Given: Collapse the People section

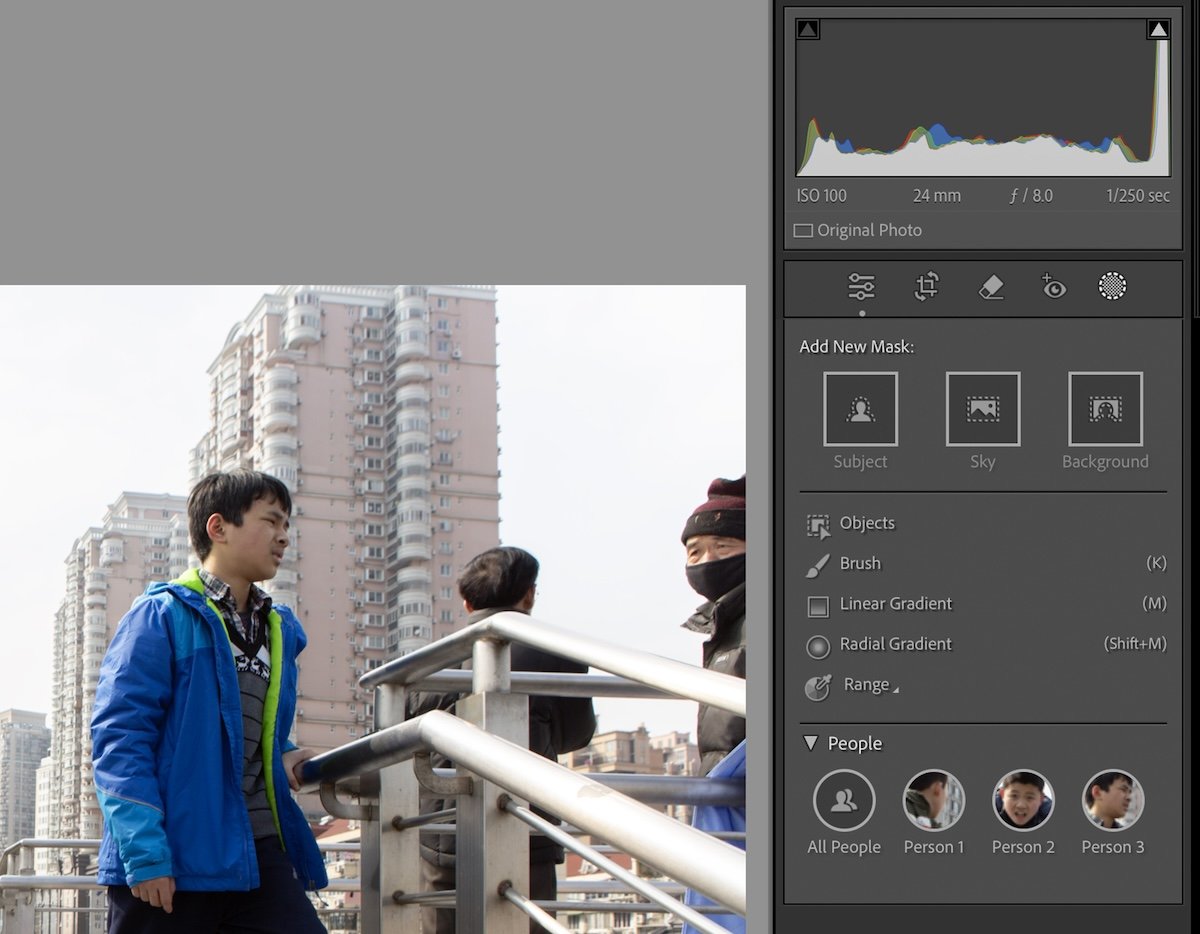Looking at the screenshot, I should click(x=811, y=743).
